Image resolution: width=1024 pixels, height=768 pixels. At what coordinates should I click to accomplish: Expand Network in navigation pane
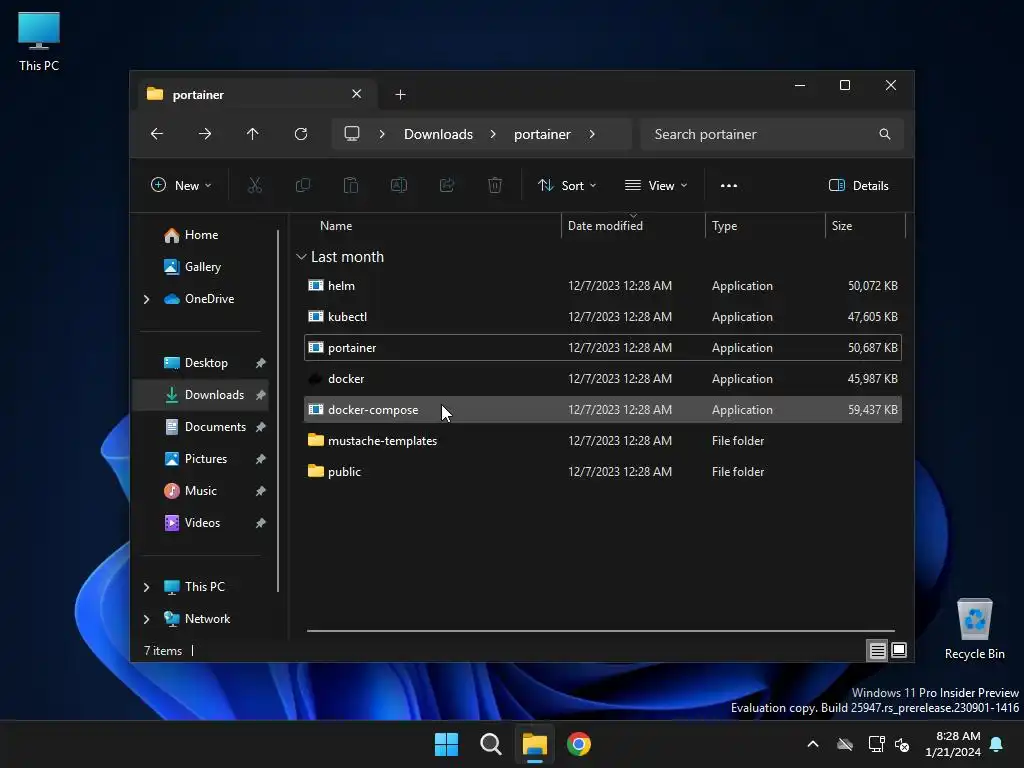tap(146, 619)
